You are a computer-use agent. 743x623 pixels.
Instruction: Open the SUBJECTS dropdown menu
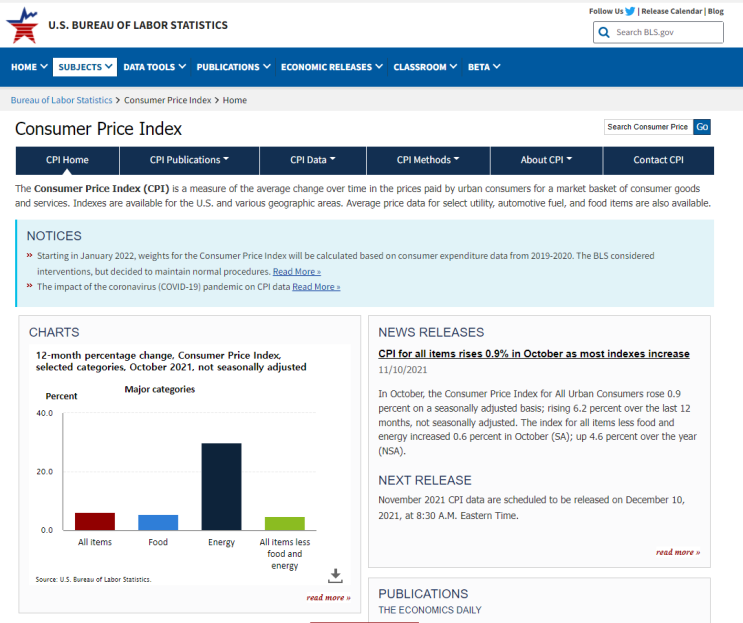coord(85,67)
